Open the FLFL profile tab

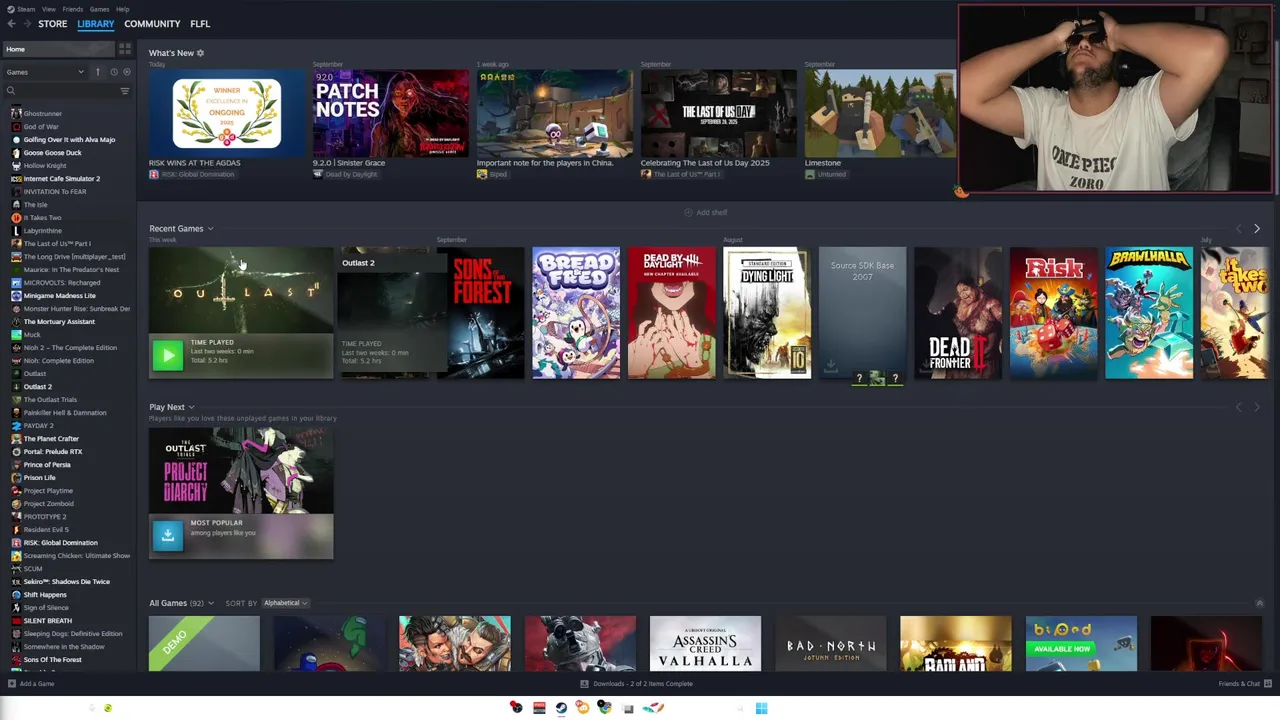coord(200,24)
